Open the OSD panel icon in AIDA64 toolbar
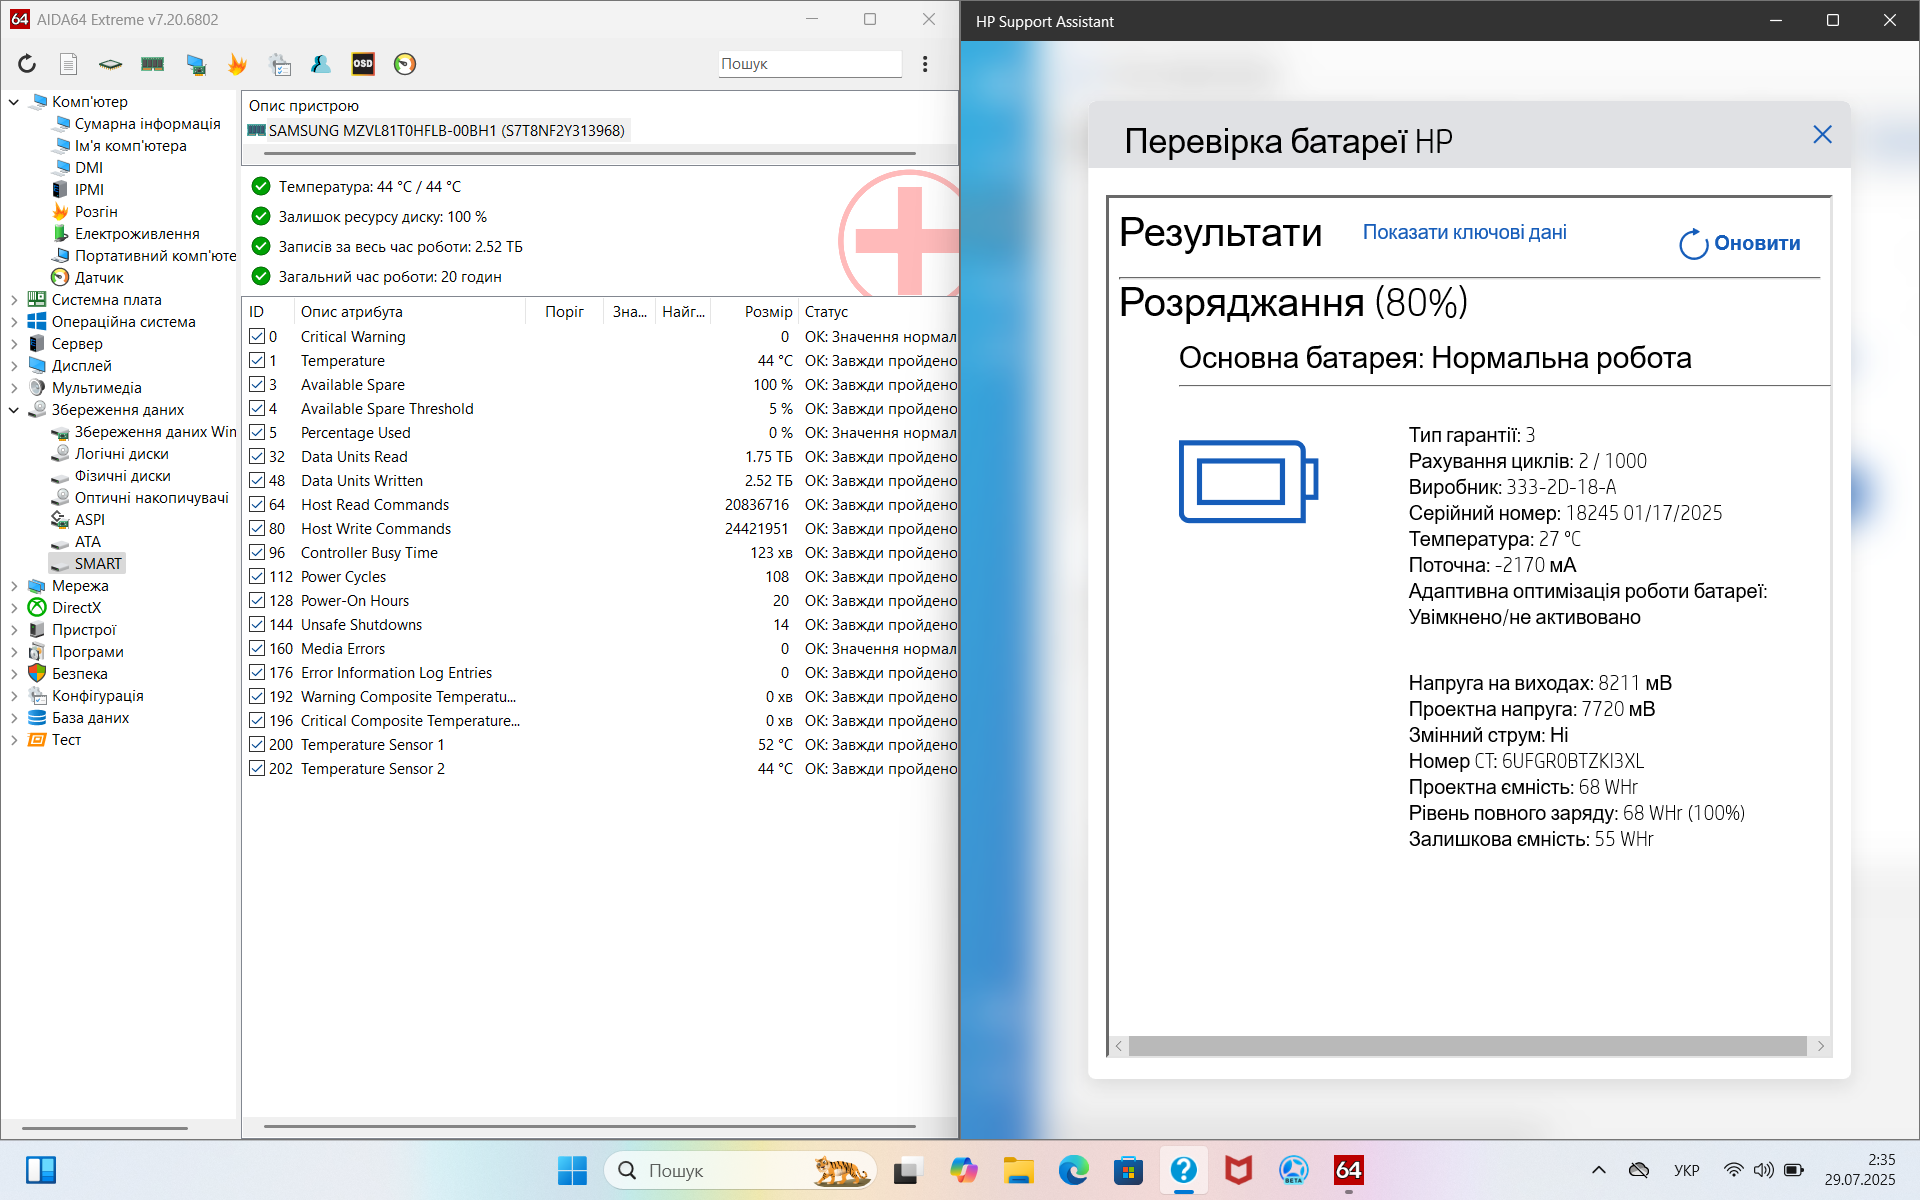The height and width of the screenshot is (1200, 1920). pyautogui.click(x=363, y=64)
